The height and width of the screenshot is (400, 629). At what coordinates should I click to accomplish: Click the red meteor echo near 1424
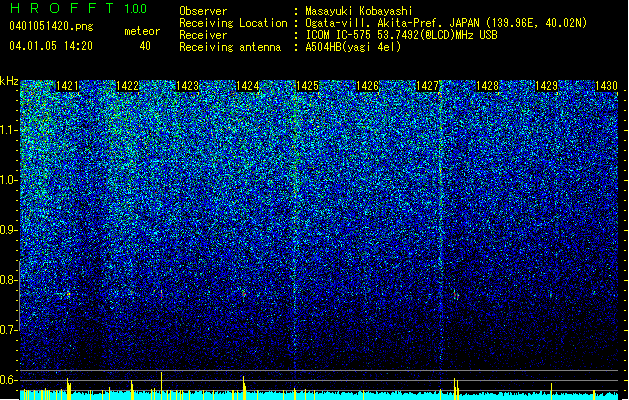pos(244,295)
